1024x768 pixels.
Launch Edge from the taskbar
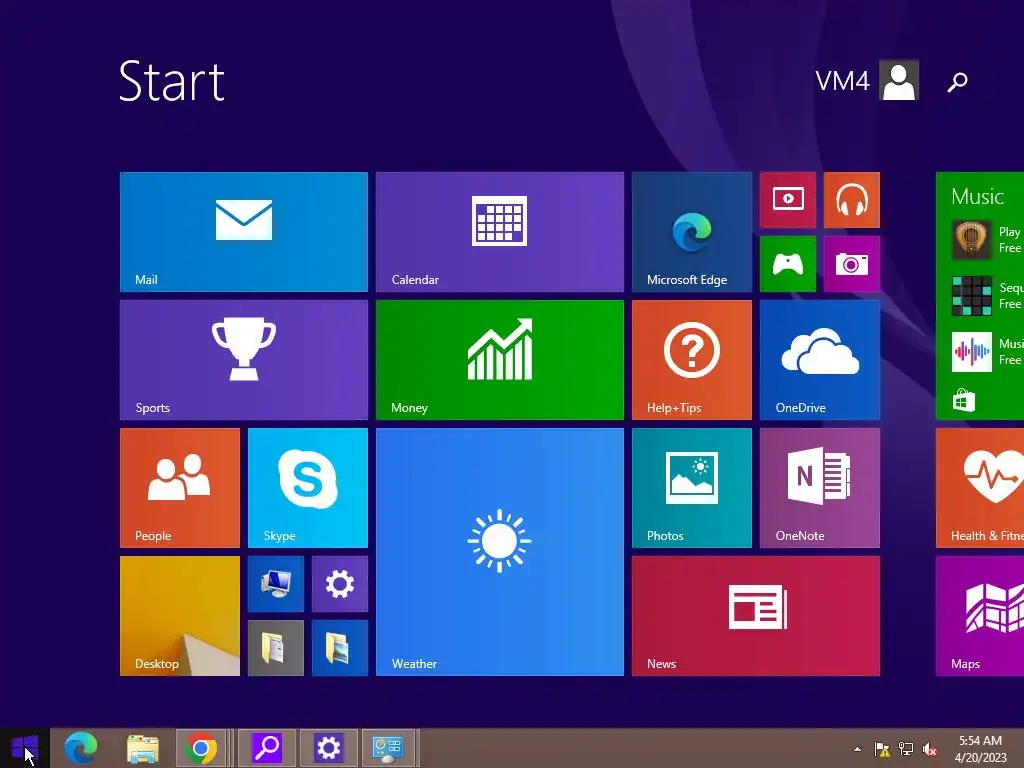tap(81, 748)
